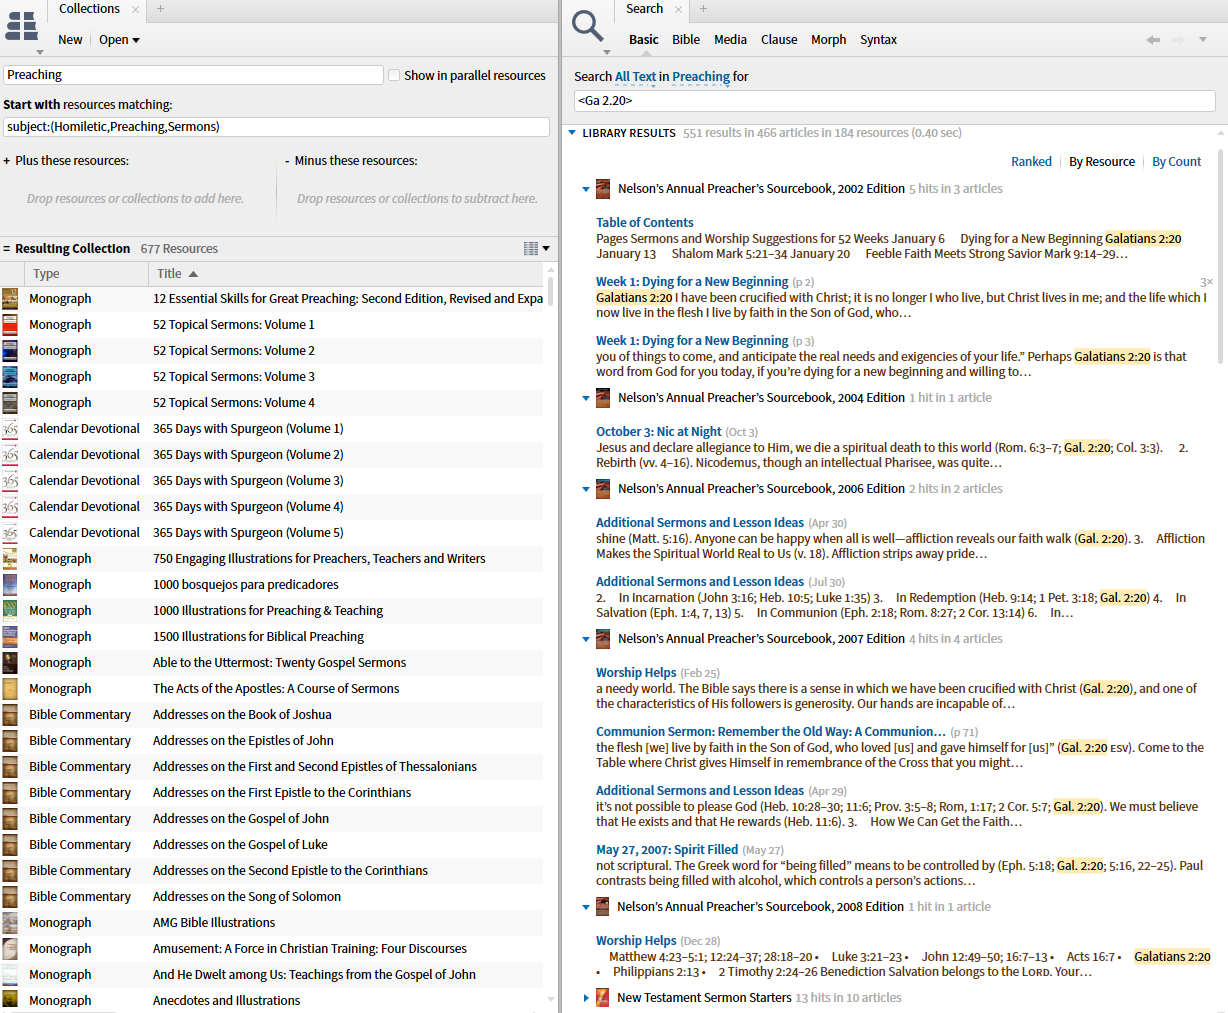Click the search query box Ga 2.20
This screenshot has height=1013, width=1228.
click(x=895, y=101)
